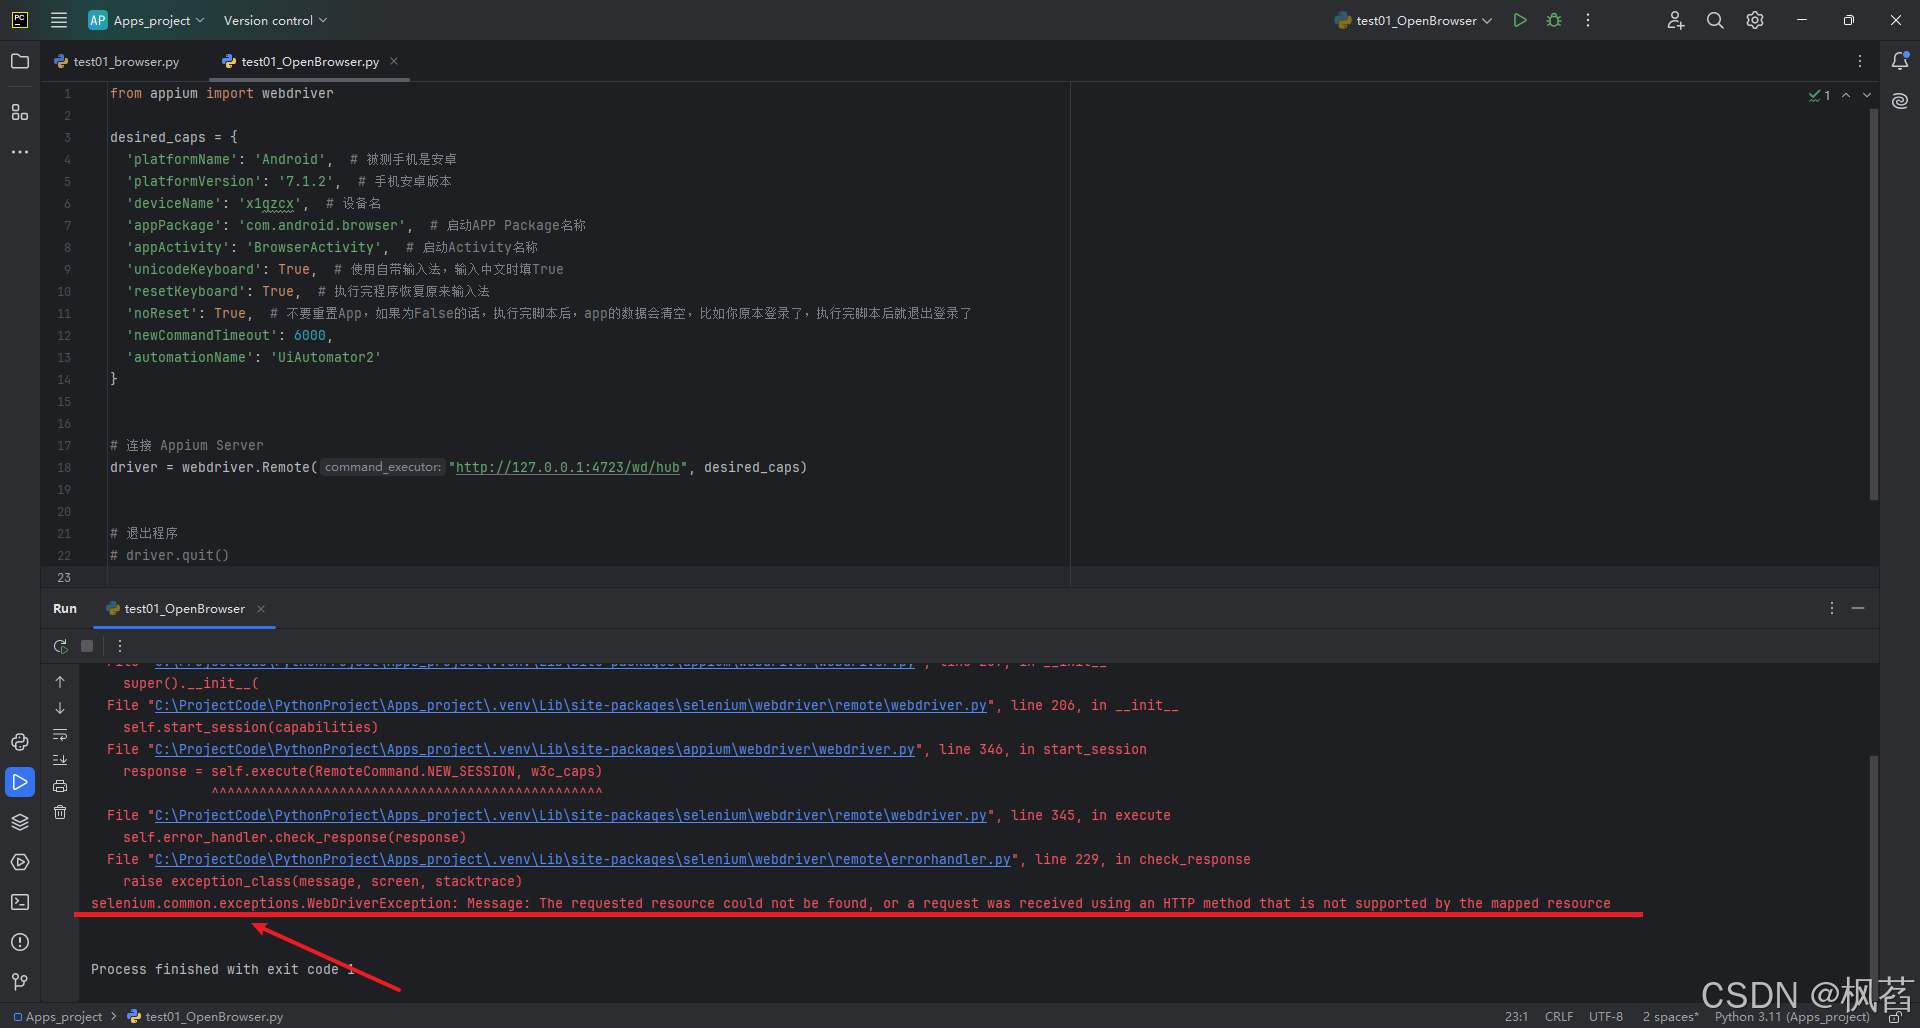Run test01_OpenBrowser with the green play button
Image resolution: width=1920 pixels, height=1028 pixels.
point(1520,20)
